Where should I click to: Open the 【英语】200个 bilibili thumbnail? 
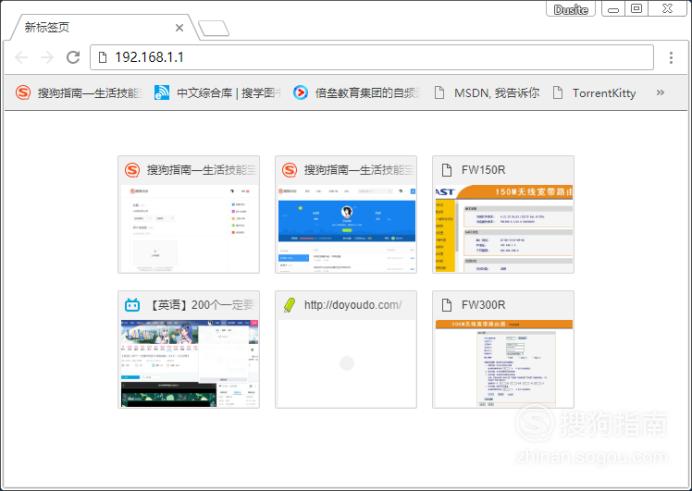188,349
